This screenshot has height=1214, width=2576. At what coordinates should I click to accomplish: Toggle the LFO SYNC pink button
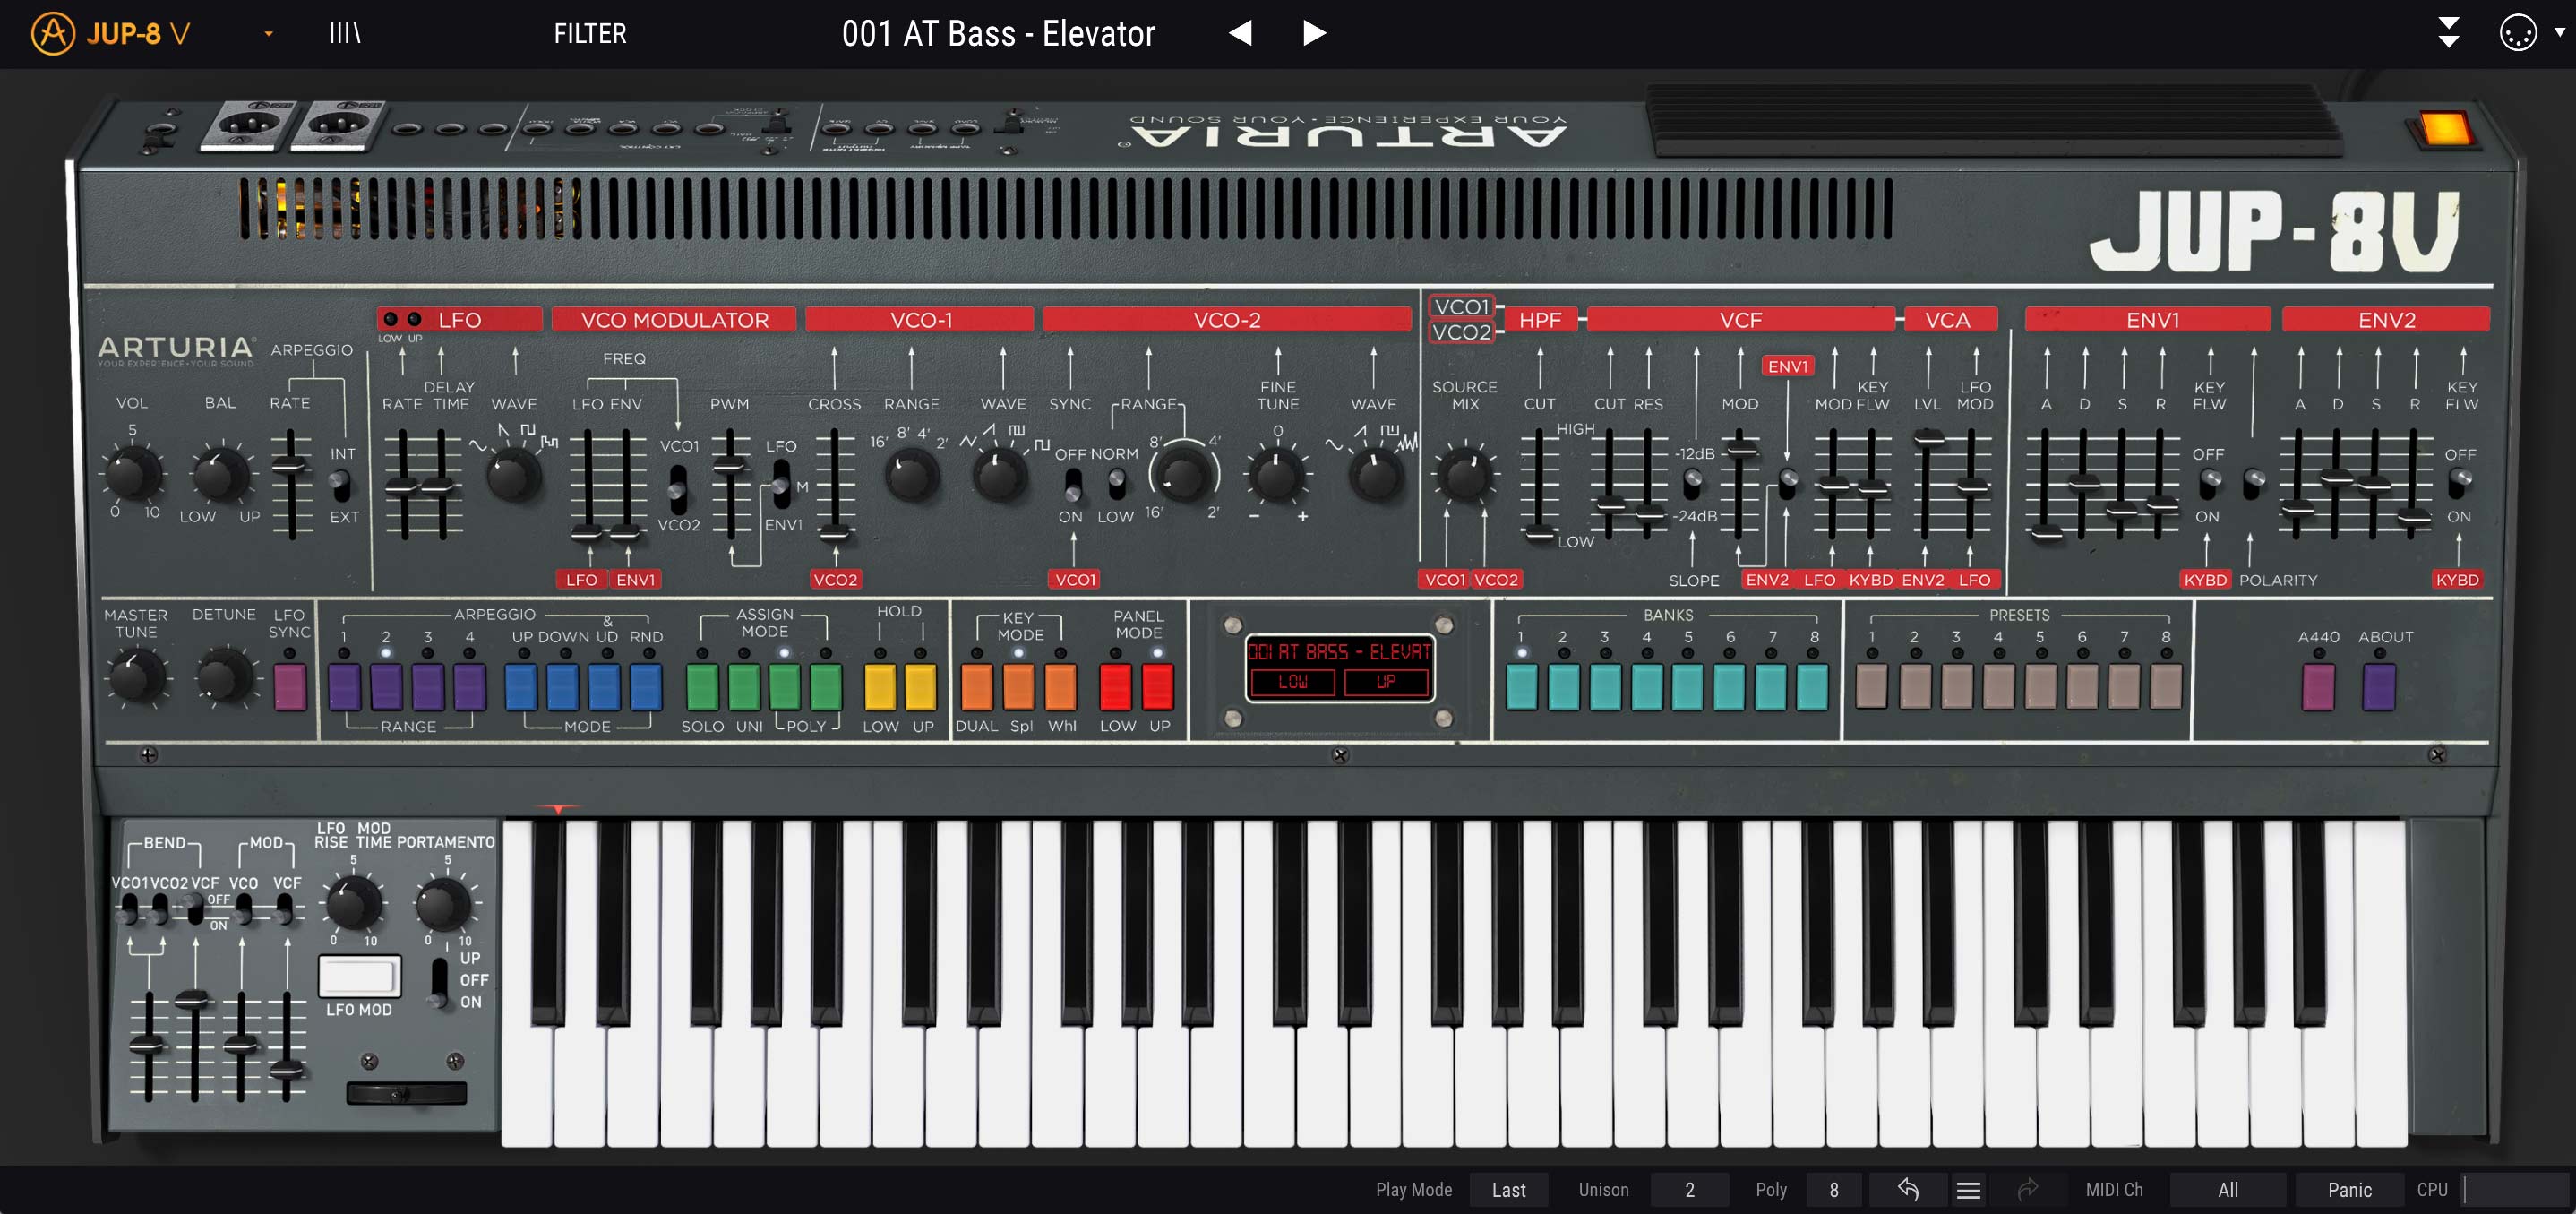click(290, 687)
